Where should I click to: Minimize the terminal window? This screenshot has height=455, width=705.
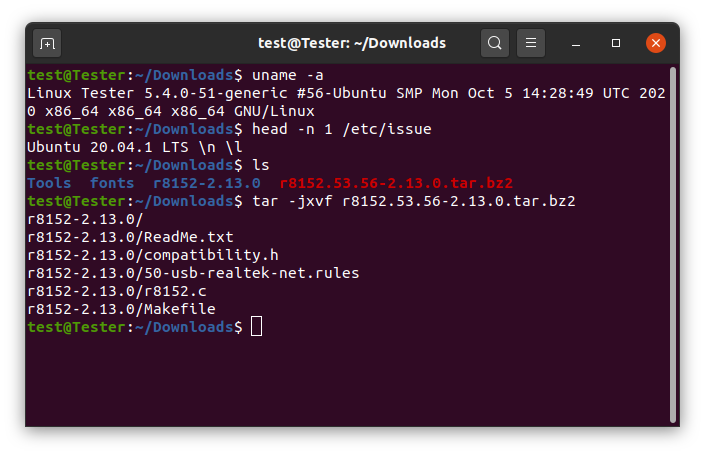(576, 44)
